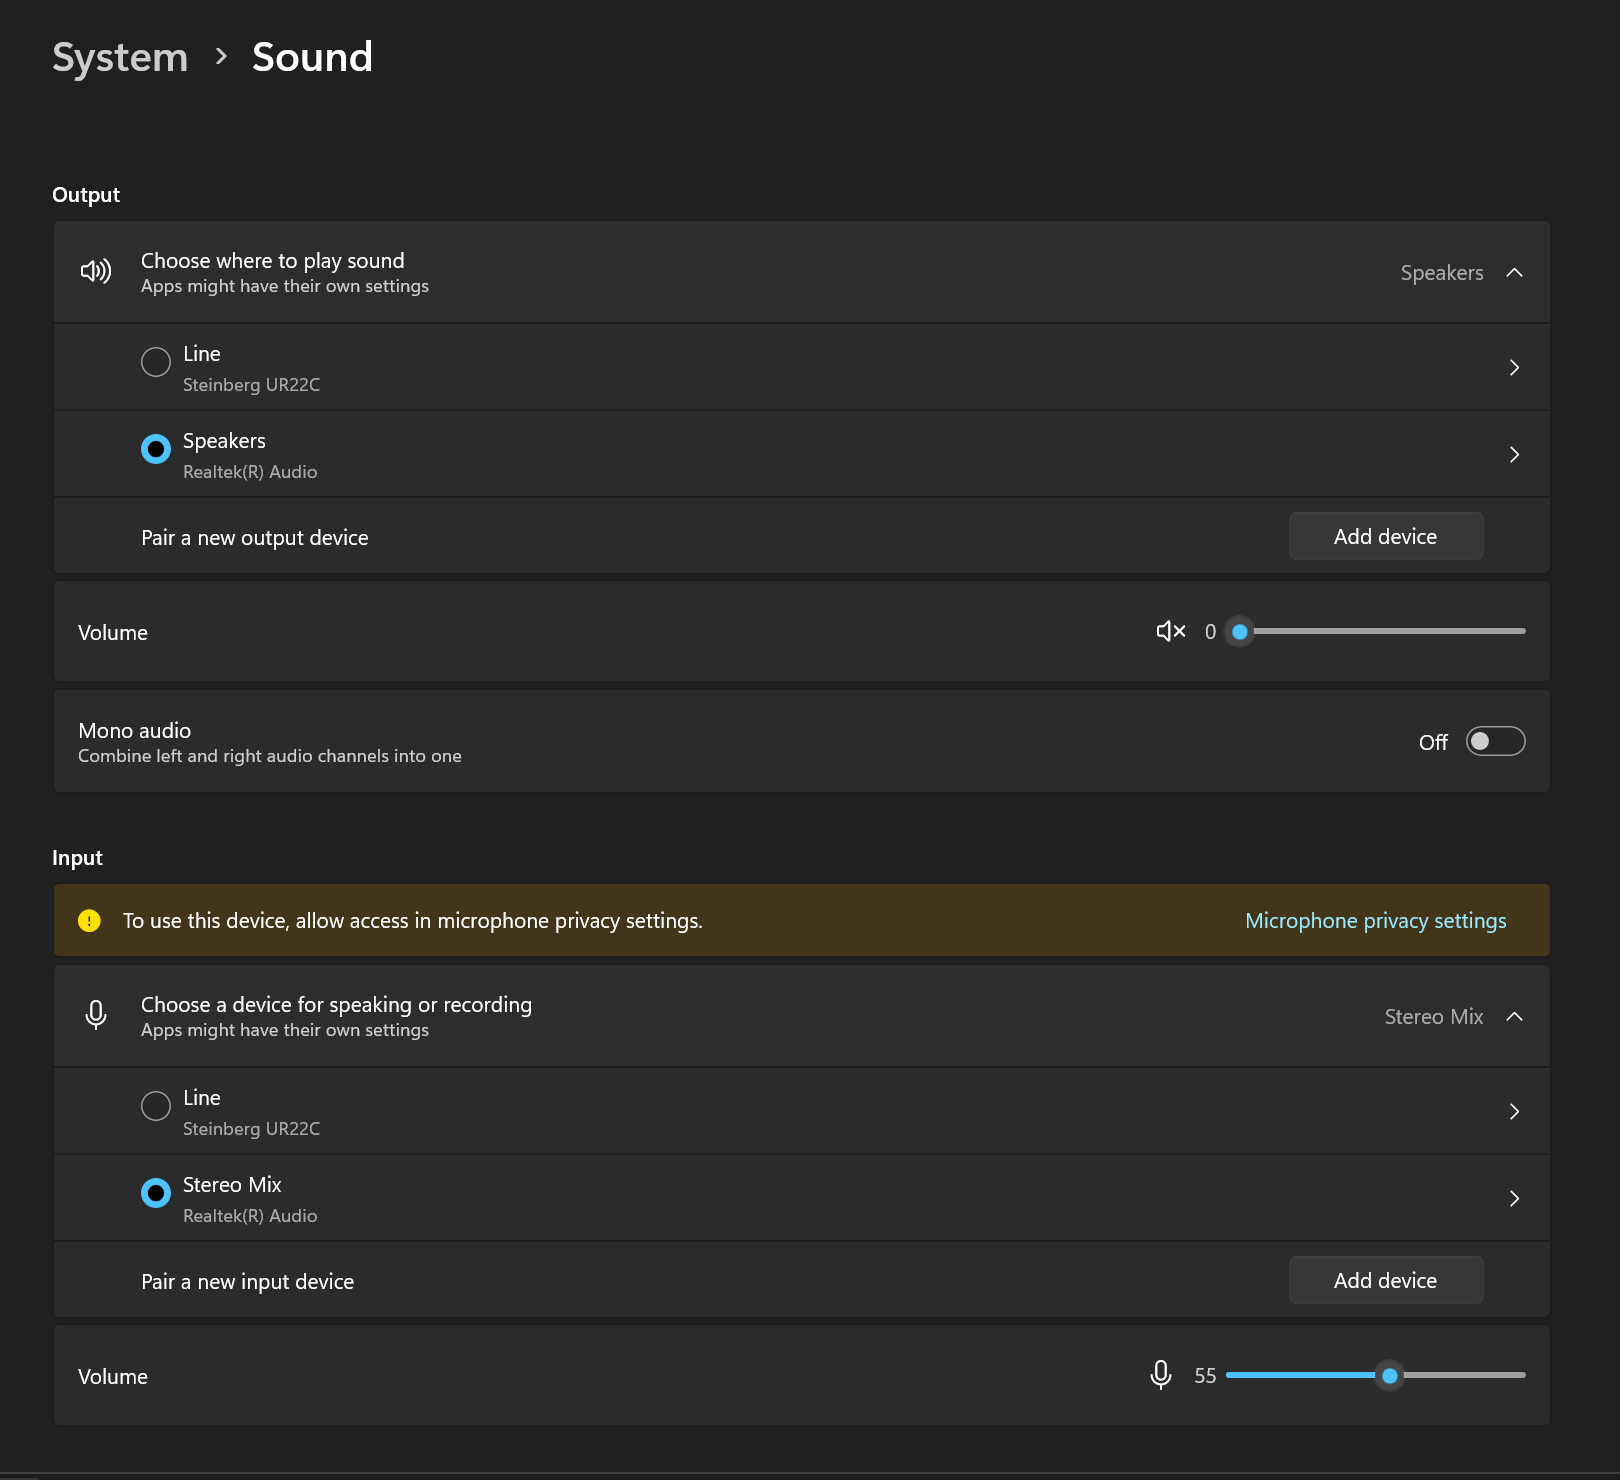
Task: Click the speaker icon beside Choose where to play sound
Action: tap(96, 271)
